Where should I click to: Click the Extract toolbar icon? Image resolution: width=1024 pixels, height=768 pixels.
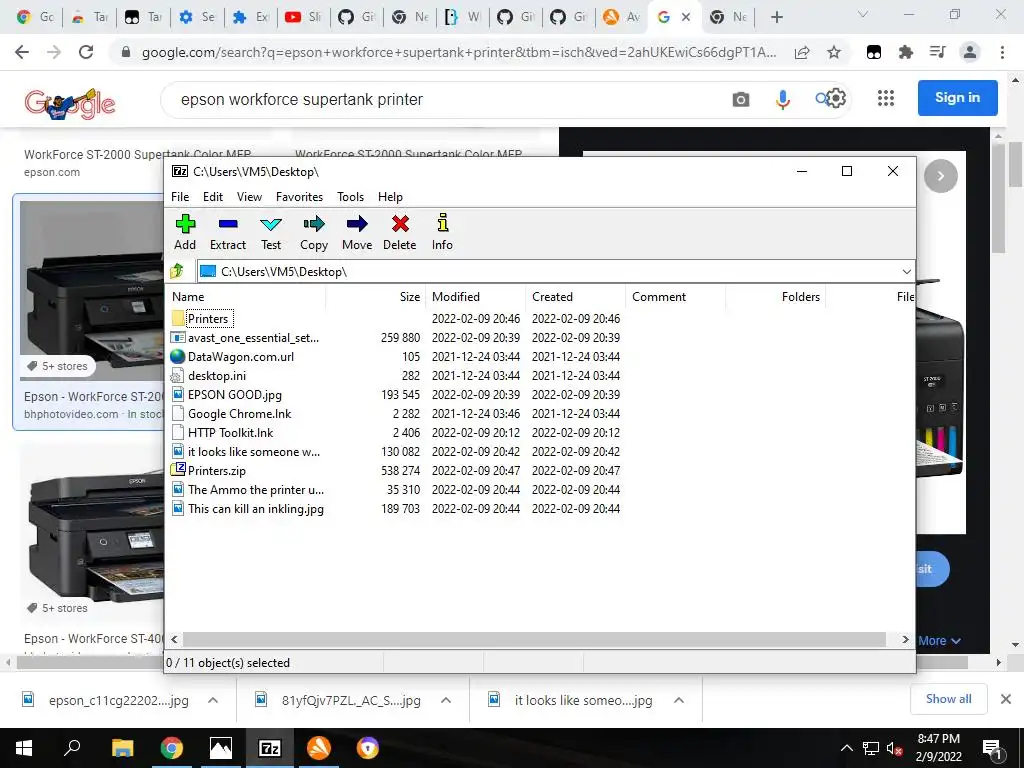pos(228,232)
